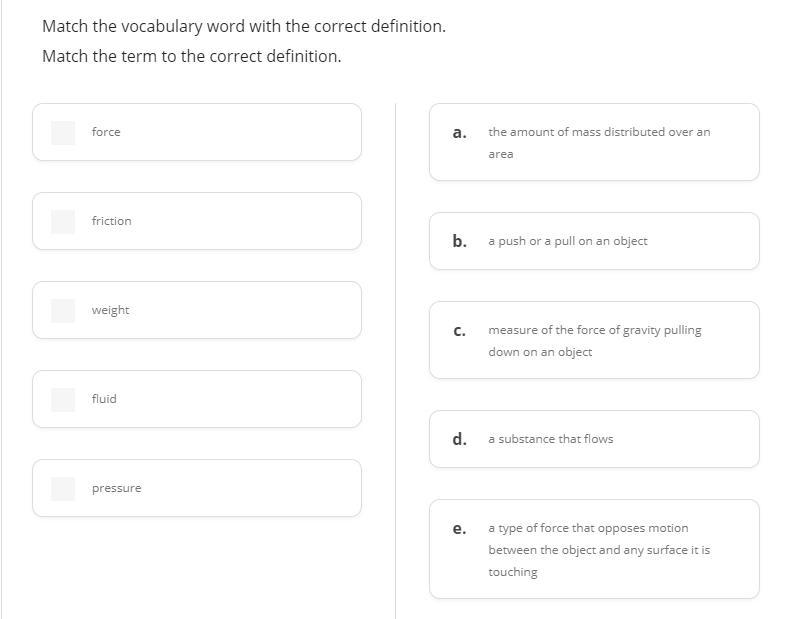
Task: Click the letter 'c.' definition label
Action: pos(459,330)
